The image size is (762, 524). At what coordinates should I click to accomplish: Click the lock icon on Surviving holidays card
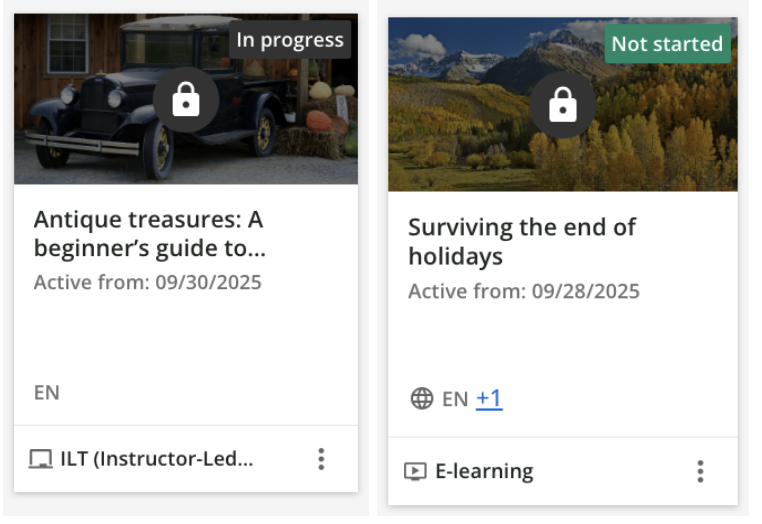click(563, 104)
